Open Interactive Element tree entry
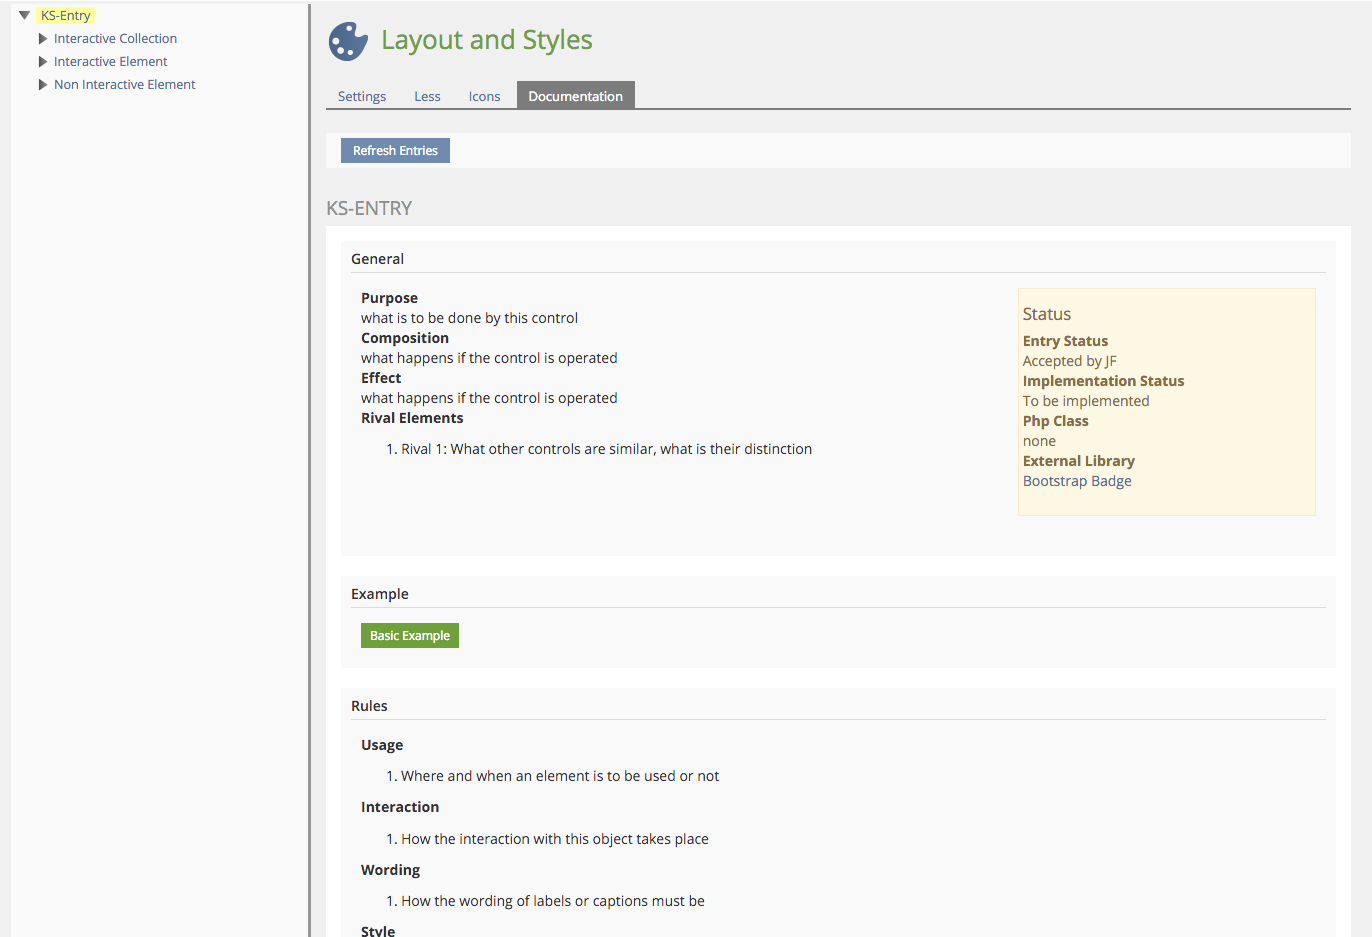This screenshot has height=937, width=1372. point(110,62)
